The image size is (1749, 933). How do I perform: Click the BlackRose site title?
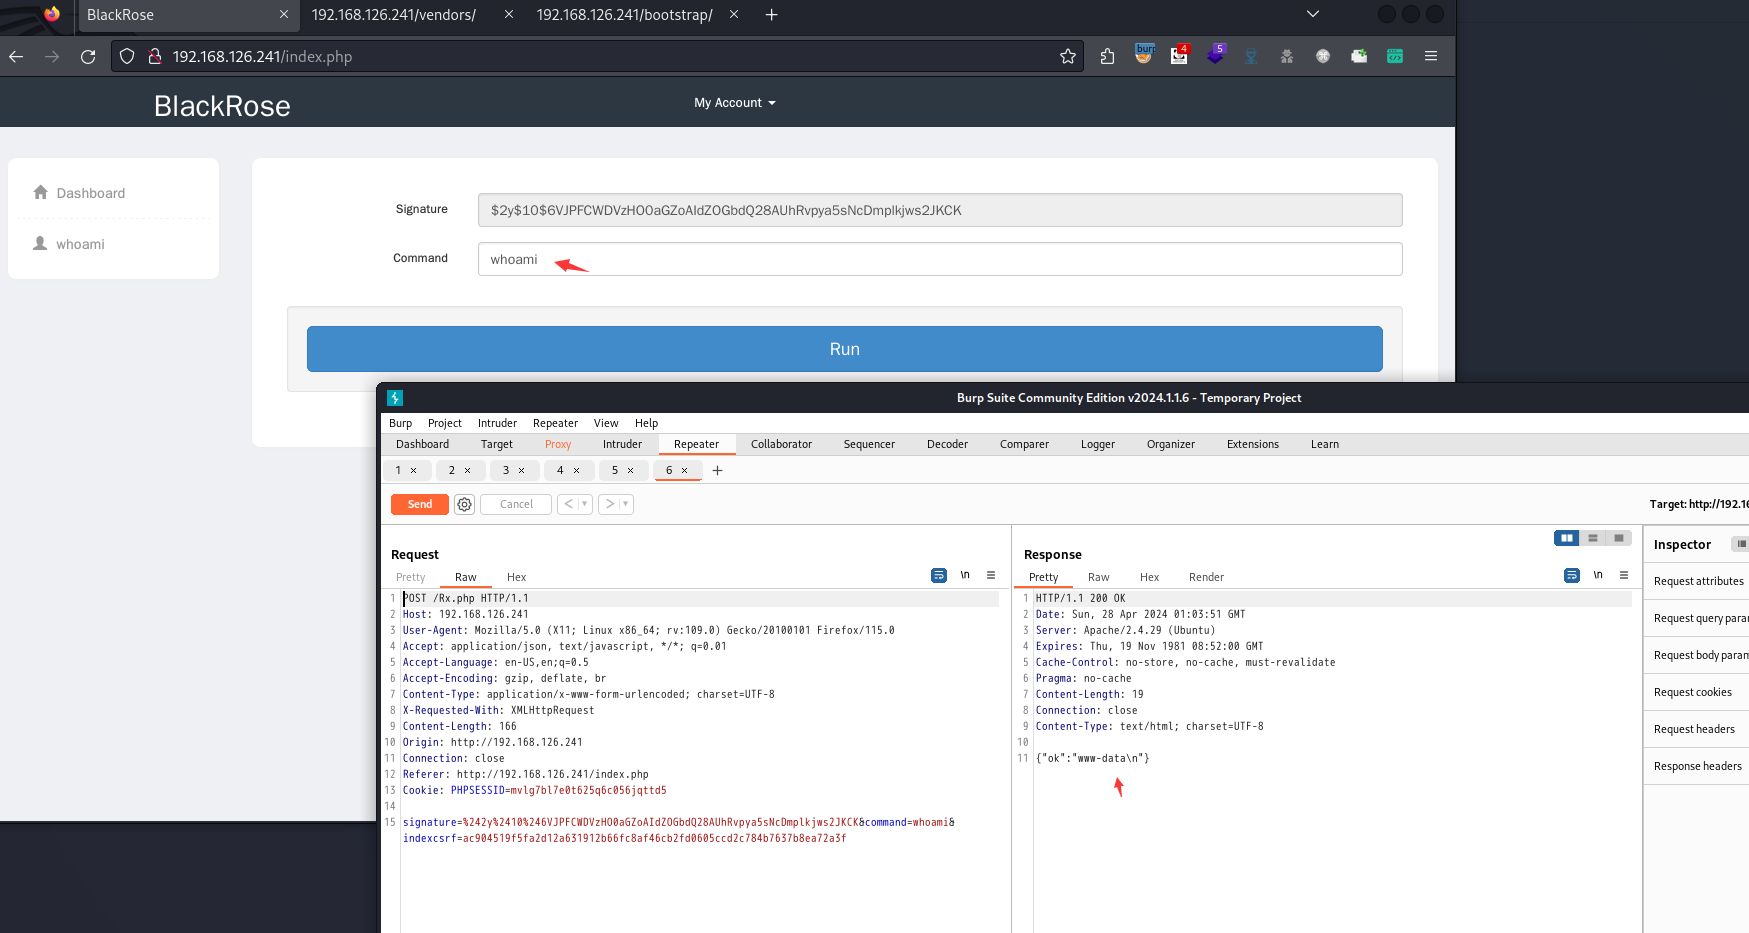click(222, 106)
